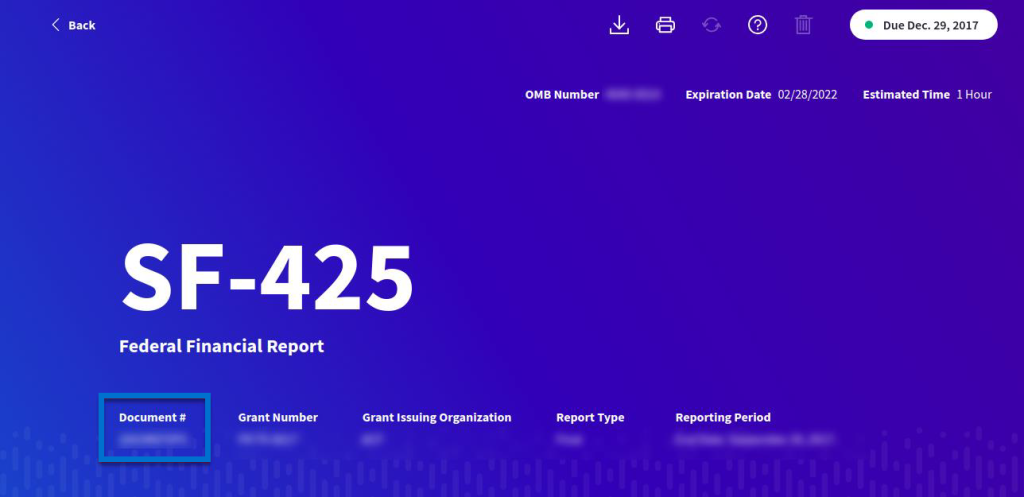Go back using the Back link text
This screenshot has width=1024, height=497.
(x=82, y=25)
